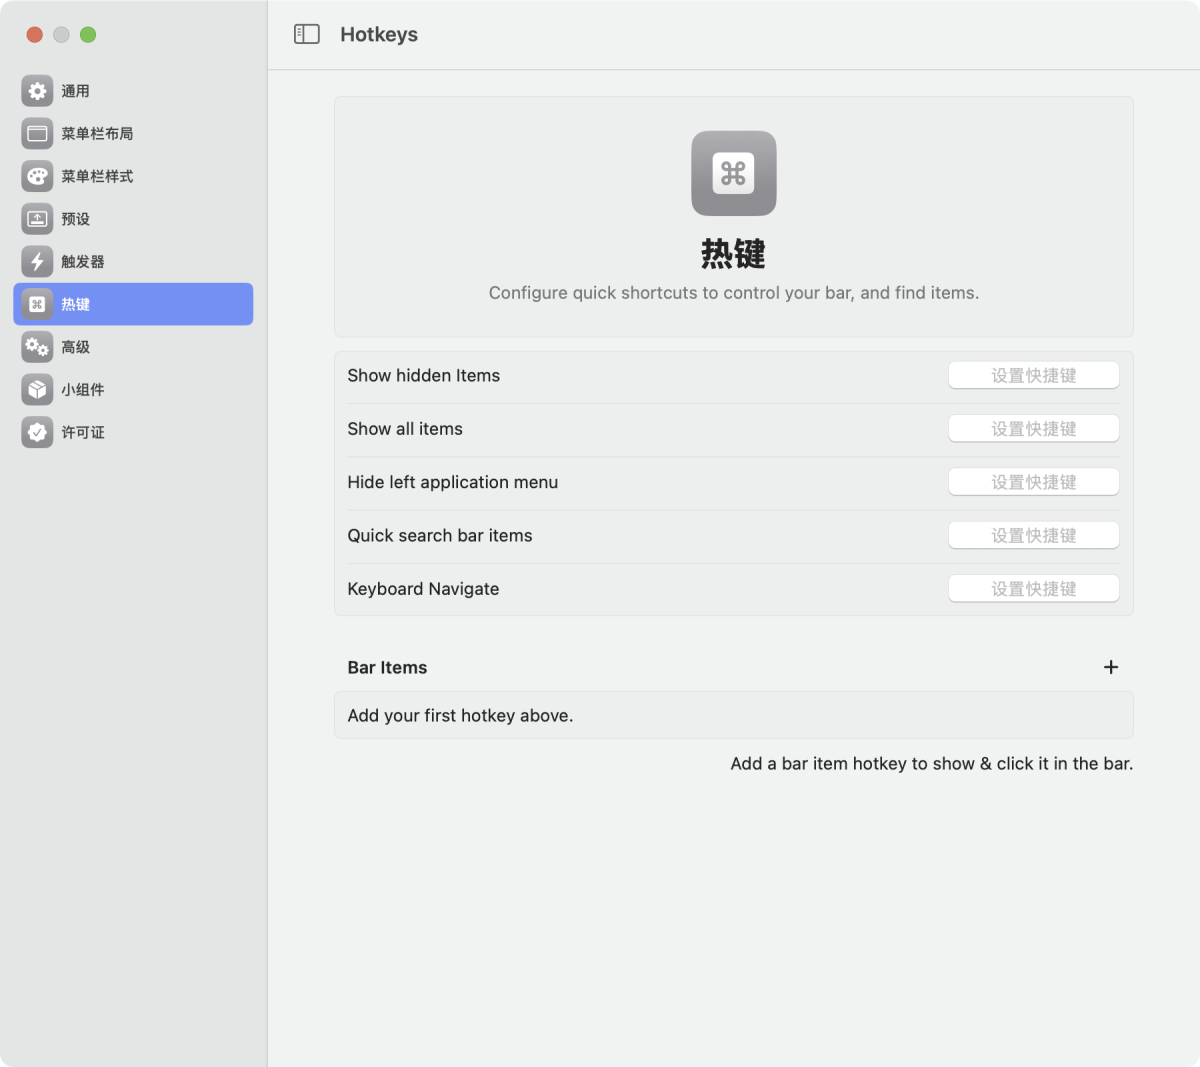Image resolution: width=1200 pixels, height=1067 pixels.
Task: Record hotkey for Hide left application menu
Action: click(1033, 482)
